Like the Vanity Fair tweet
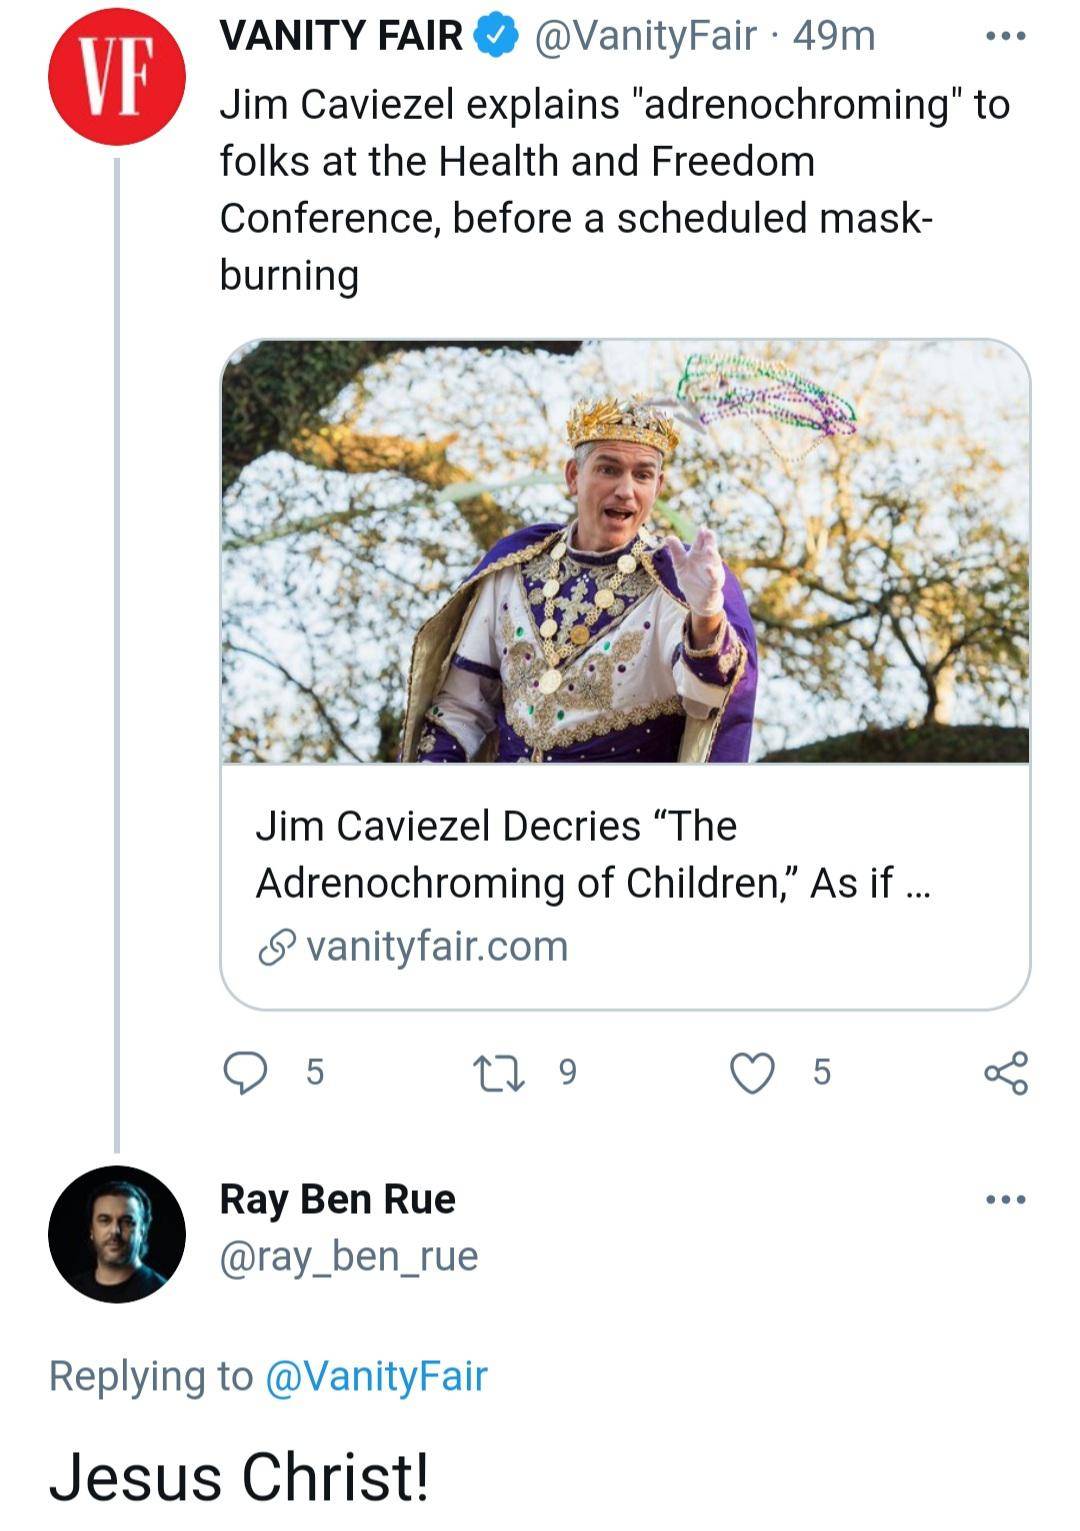Screen dimensions: 1080x1531 pyautogui.click(x=752, y=1072)
